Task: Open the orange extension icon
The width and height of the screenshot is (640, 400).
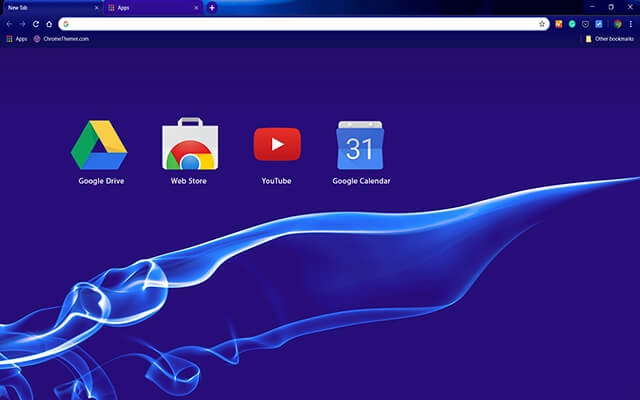Action: click(559, 24)
